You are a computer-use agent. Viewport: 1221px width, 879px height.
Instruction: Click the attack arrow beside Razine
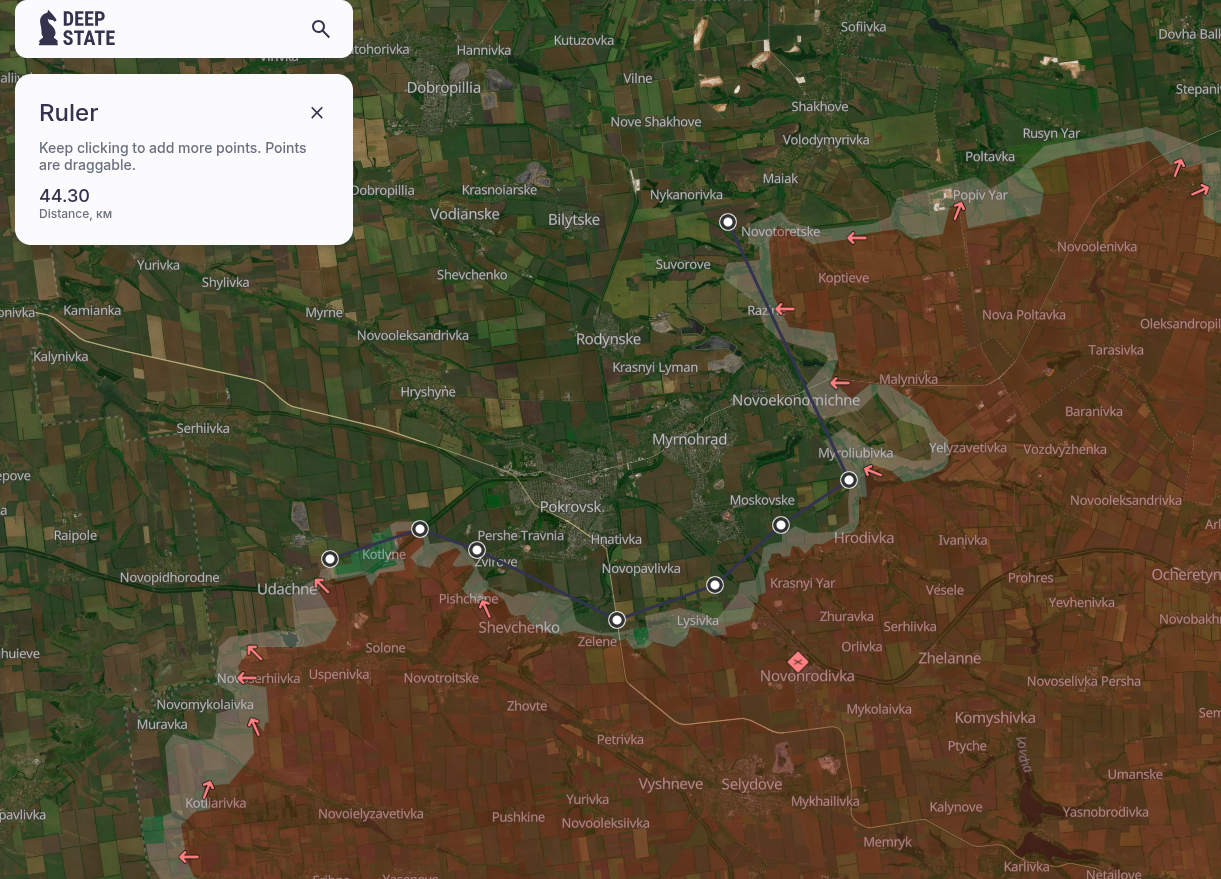pos(785,309)
